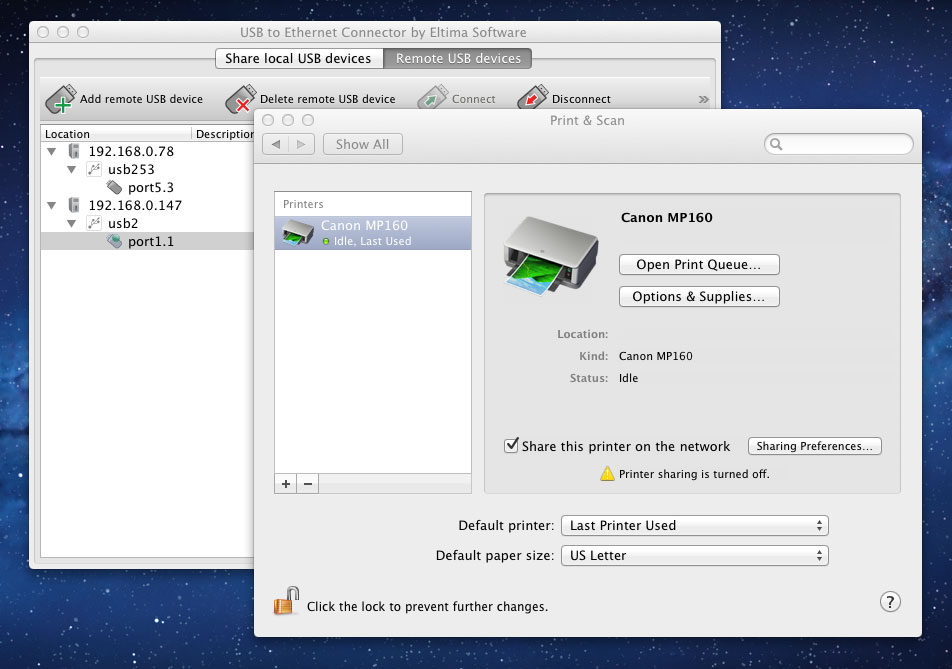Zoom the Print & Scan window
Viewport: 952px width, 669px height.
308,120
